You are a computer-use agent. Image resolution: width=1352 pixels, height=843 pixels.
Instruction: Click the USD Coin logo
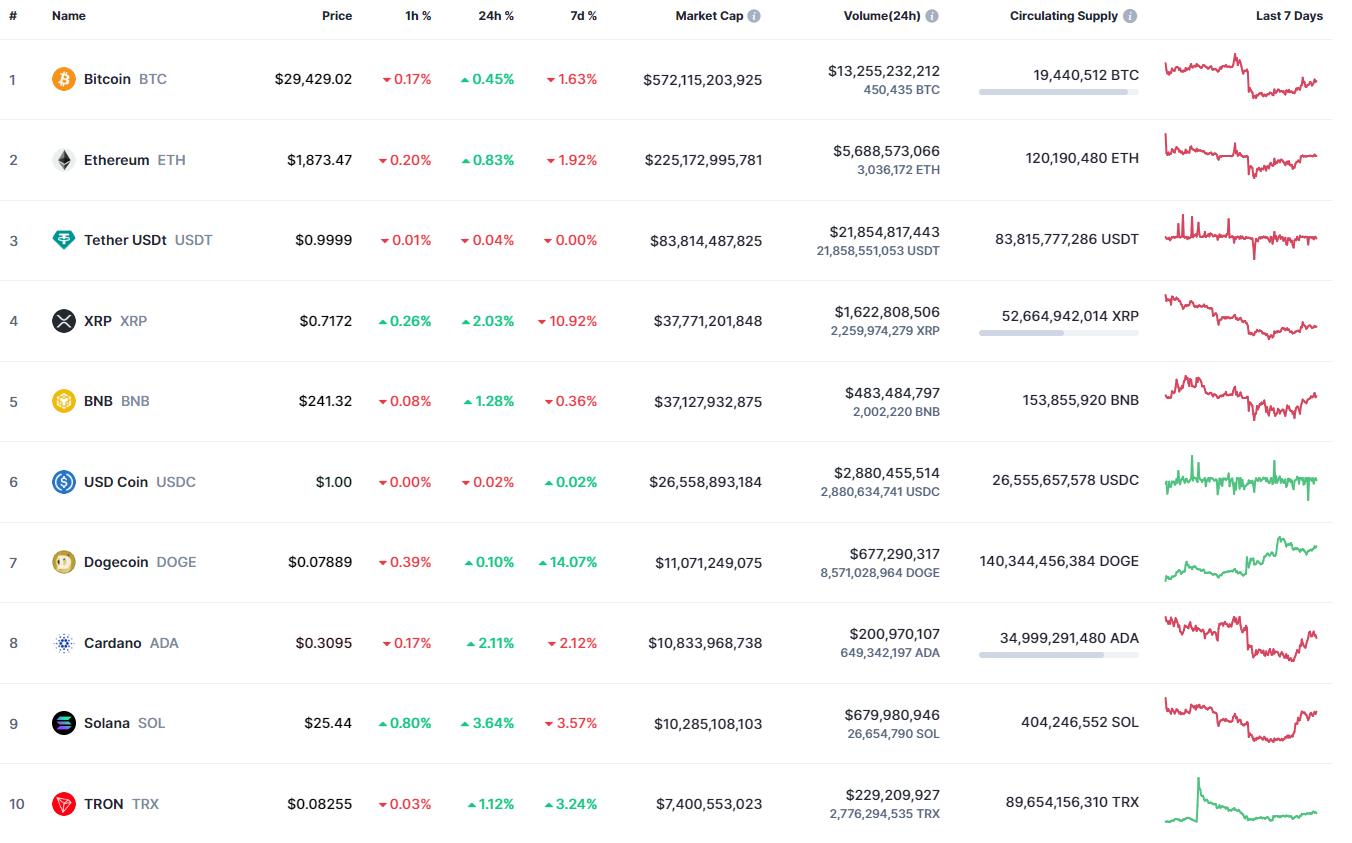(x=63, y=481)
